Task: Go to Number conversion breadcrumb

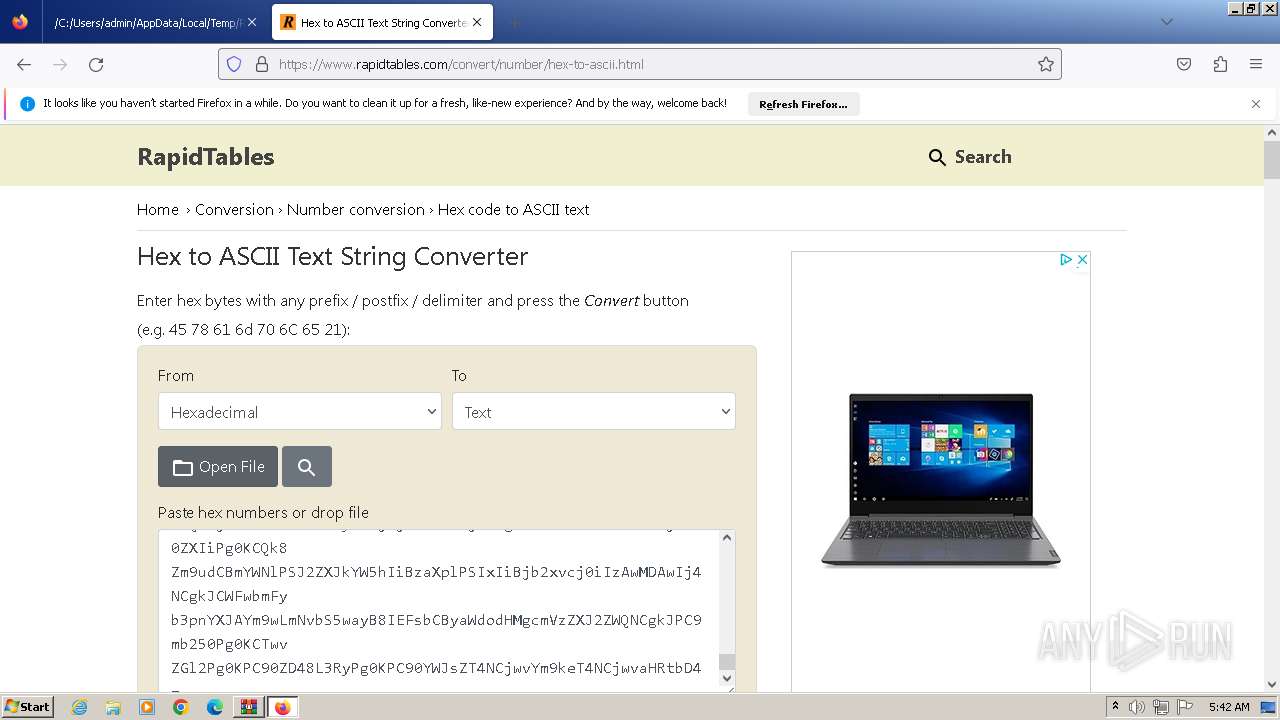Action: pos(356,210)
